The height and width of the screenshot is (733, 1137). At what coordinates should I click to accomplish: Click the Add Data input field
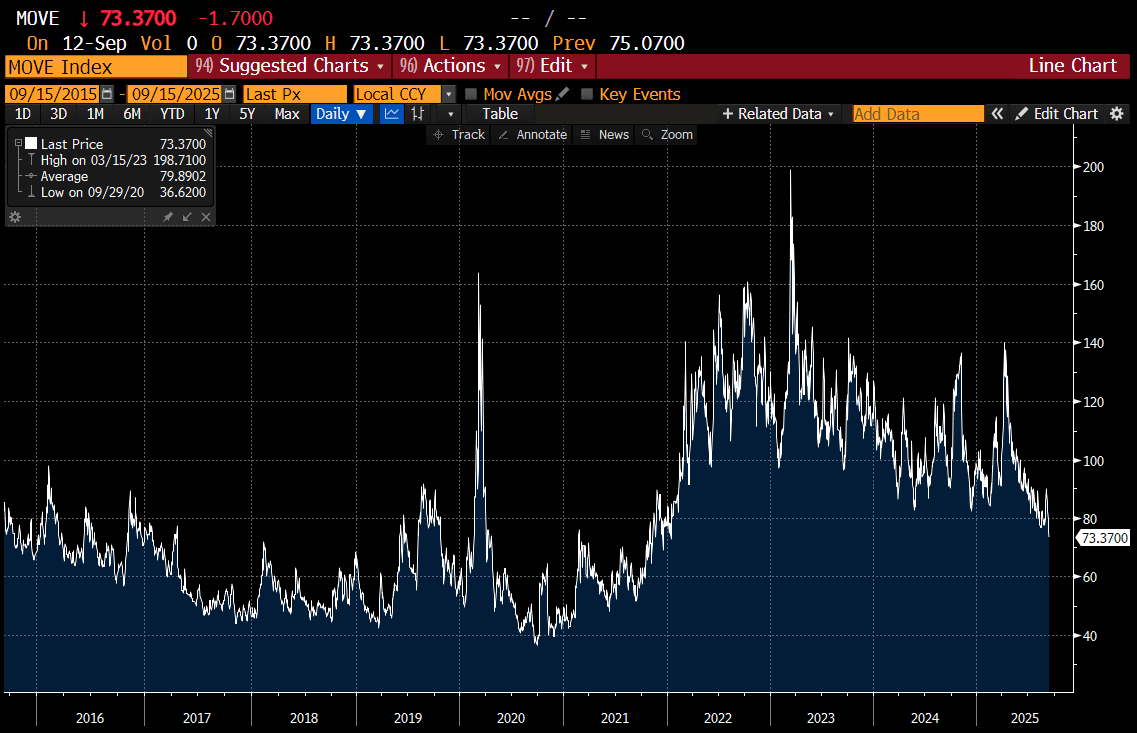(x=918, y=114)
